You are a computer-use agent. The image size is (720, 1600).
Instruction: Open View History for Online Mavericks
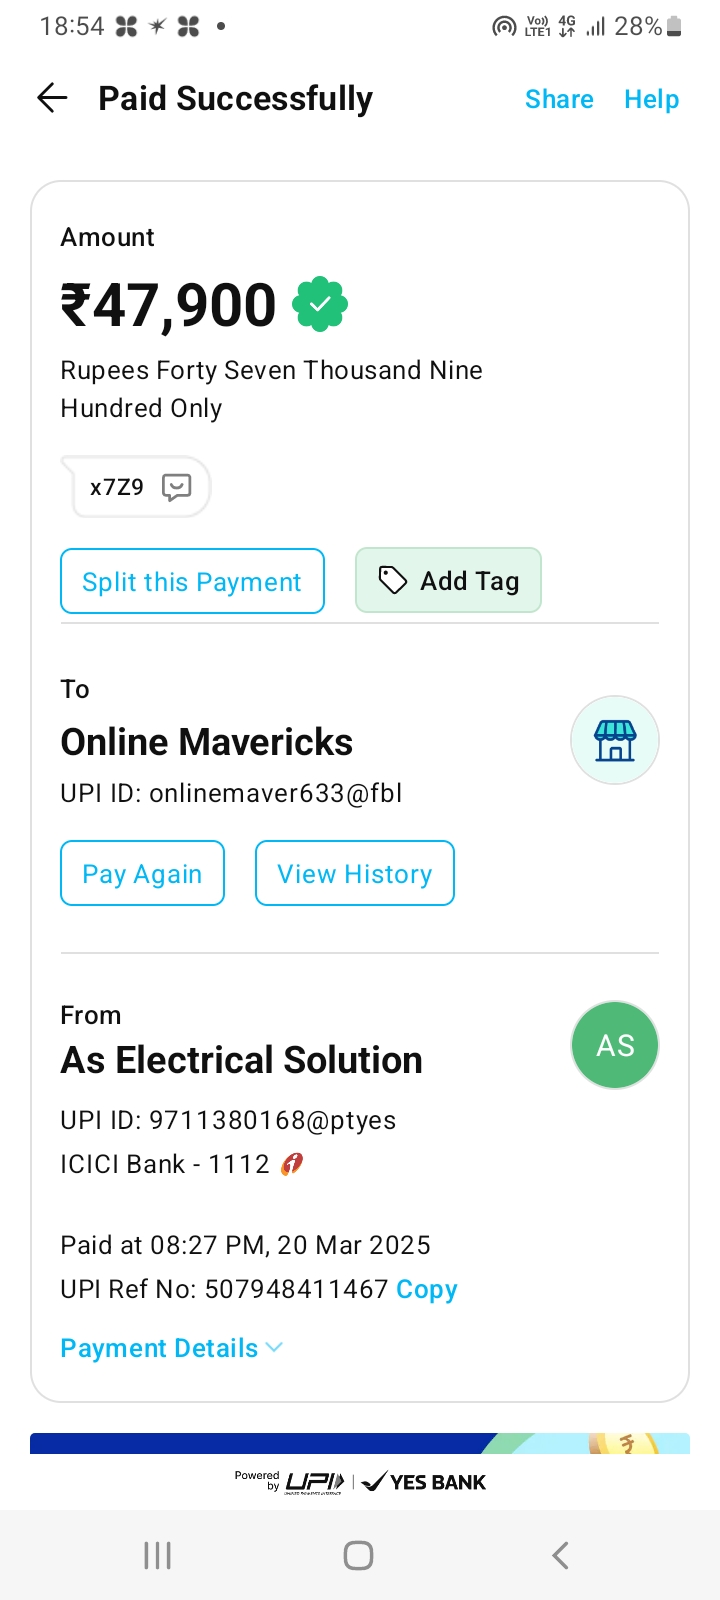click(355, 873)
